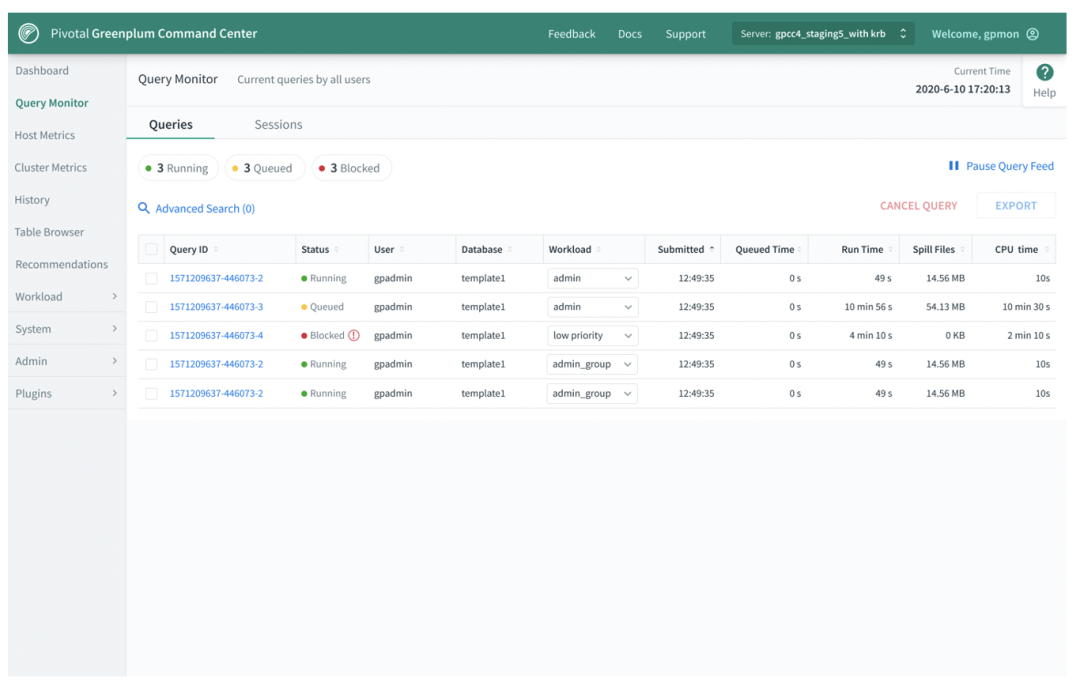This screenshot has height=697, width=1080.
Task: Click the Greenplum logo icon
Action: click(29, 33)
